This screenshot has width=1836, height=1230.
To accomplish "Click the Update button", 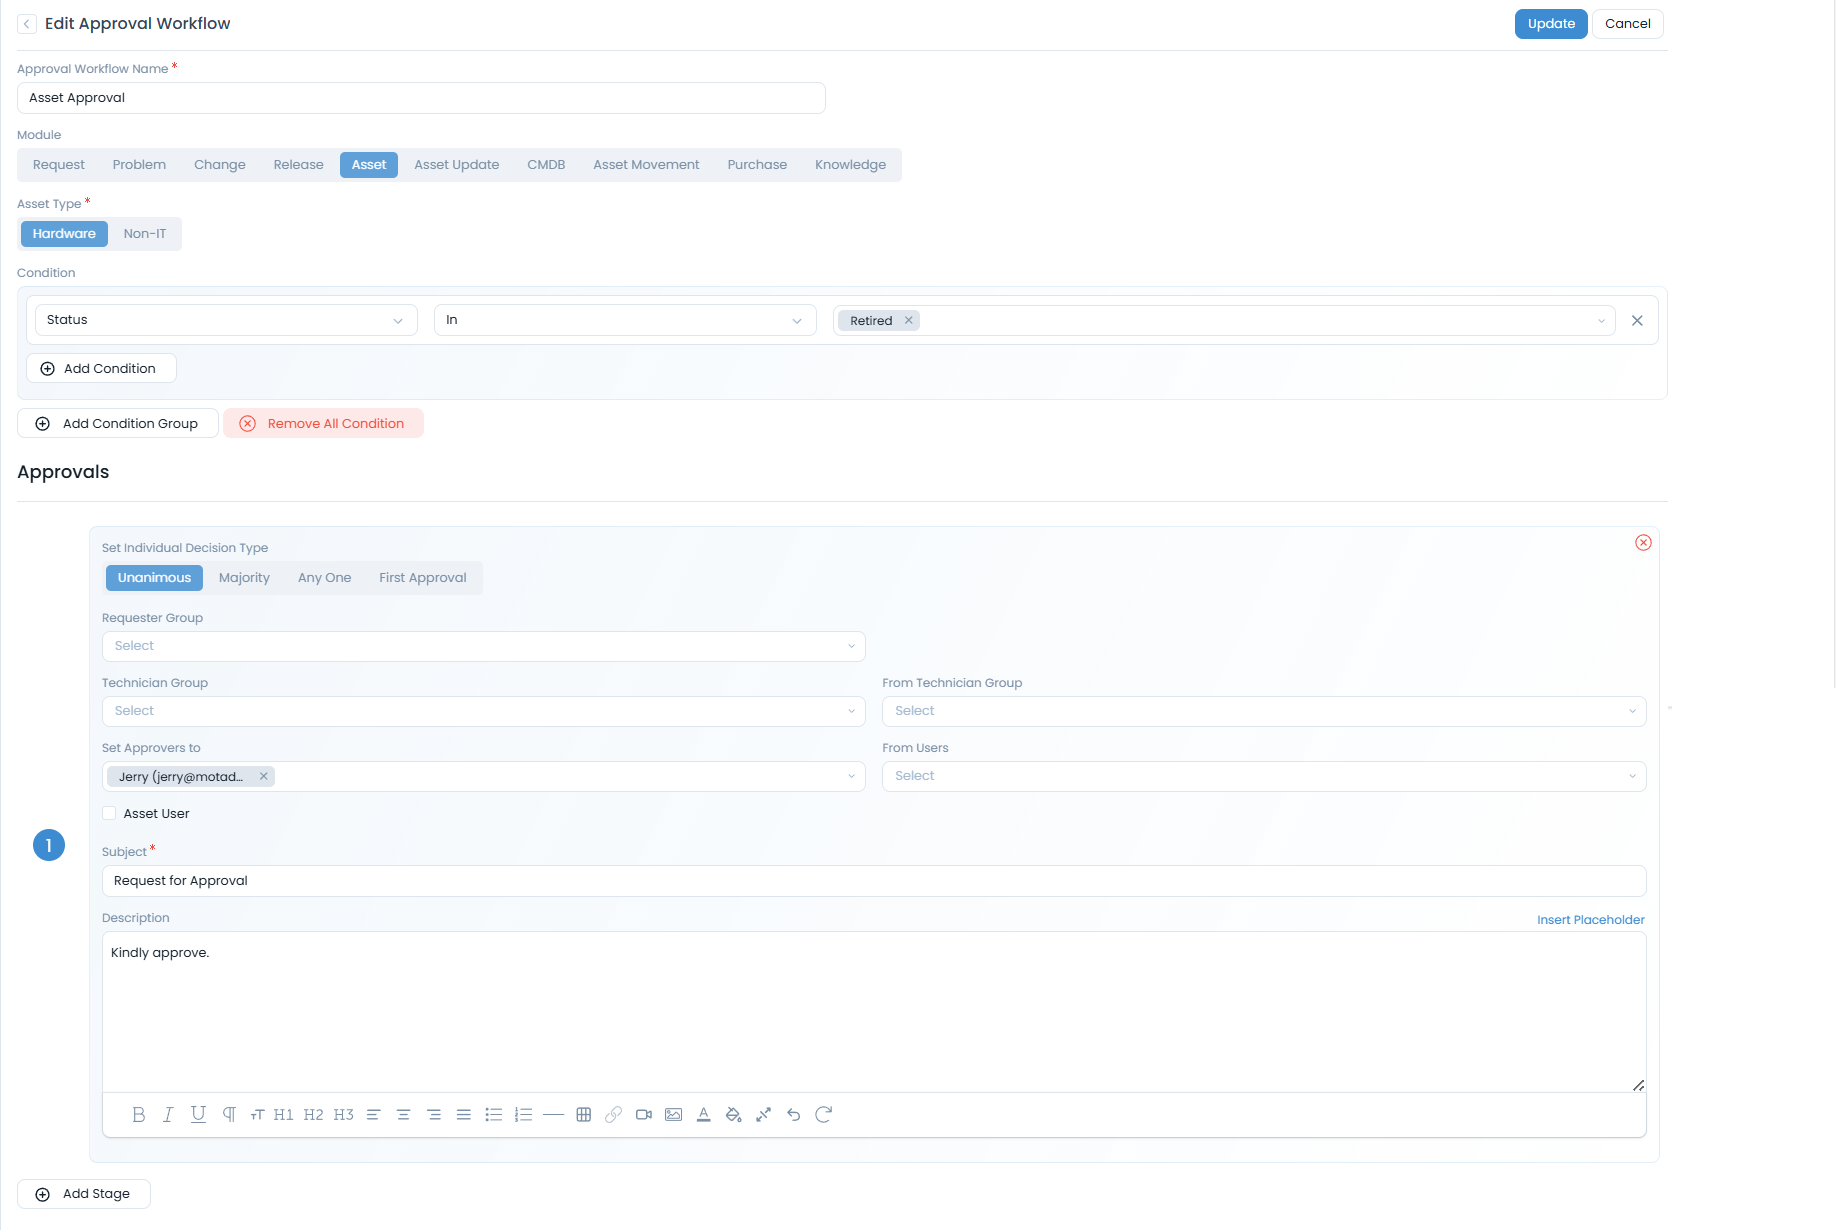I will click(1550, 24).
